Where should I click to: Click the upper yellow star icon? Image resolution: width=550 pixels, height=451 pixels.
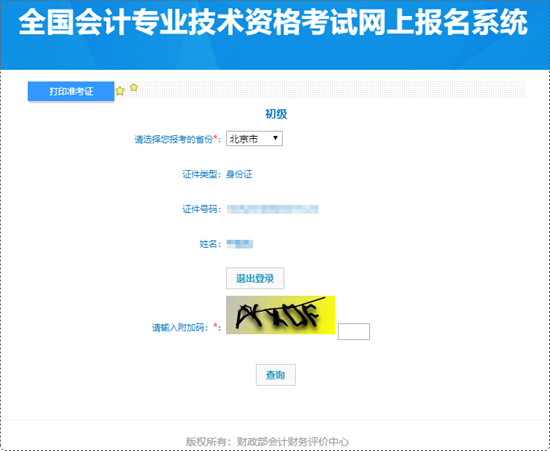click(x=134, y=87)
